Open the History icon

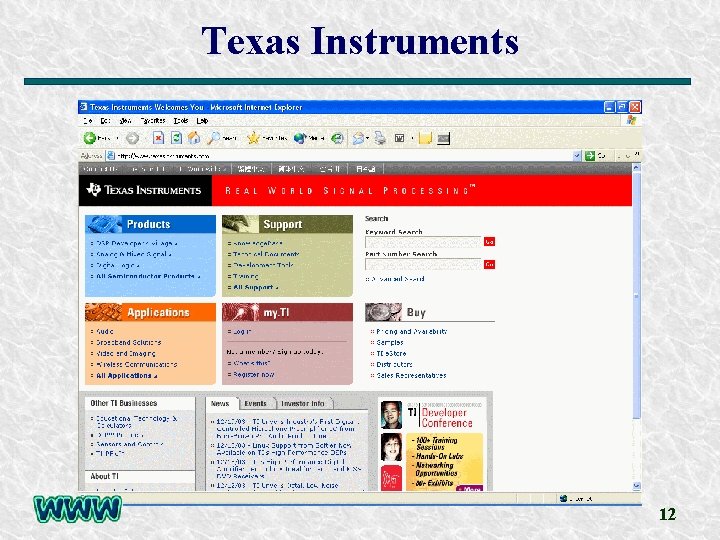click(338, 138)
